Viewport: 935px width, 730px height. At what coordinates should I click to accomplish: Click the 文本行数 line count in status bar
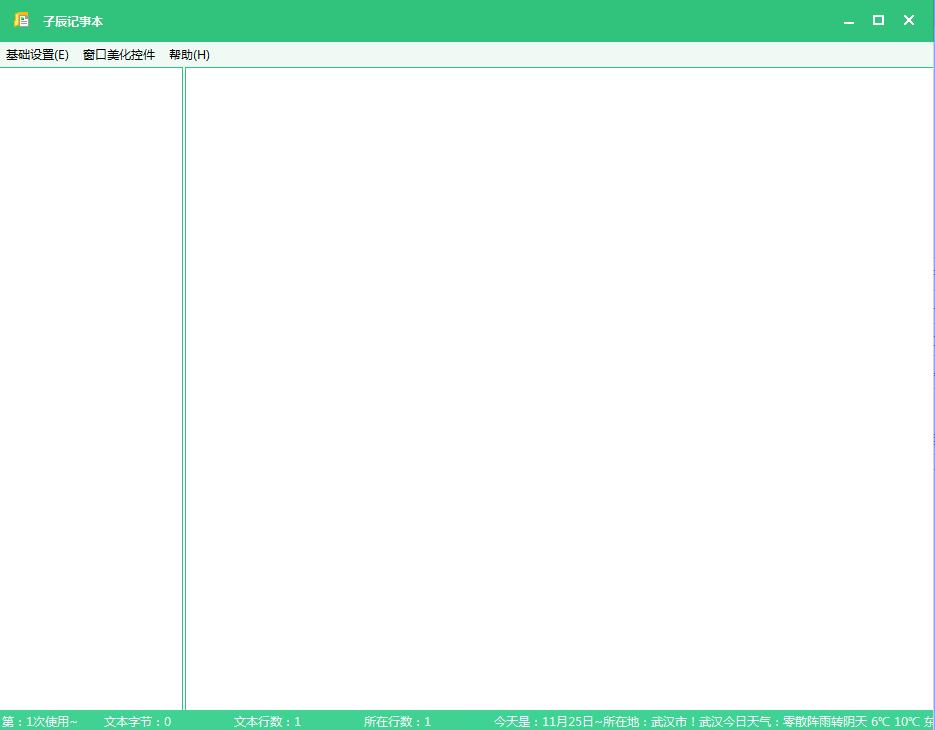click(267, 721)
